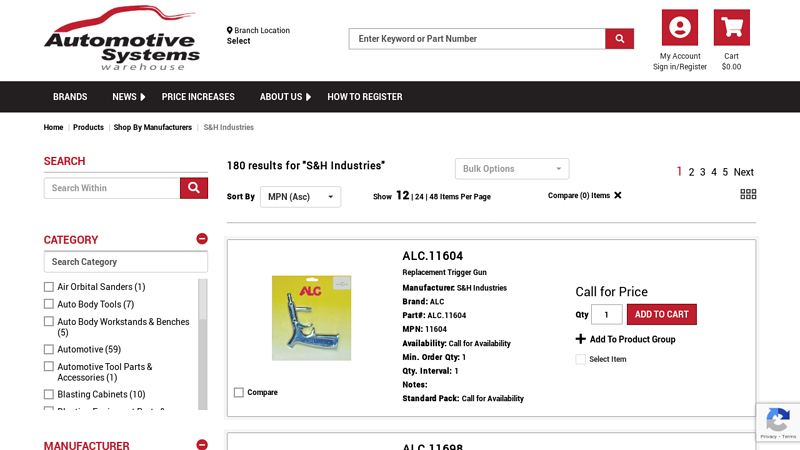The image size is (800, 450).
Task: Click Add To Product Group link
Action: point(632,339)
